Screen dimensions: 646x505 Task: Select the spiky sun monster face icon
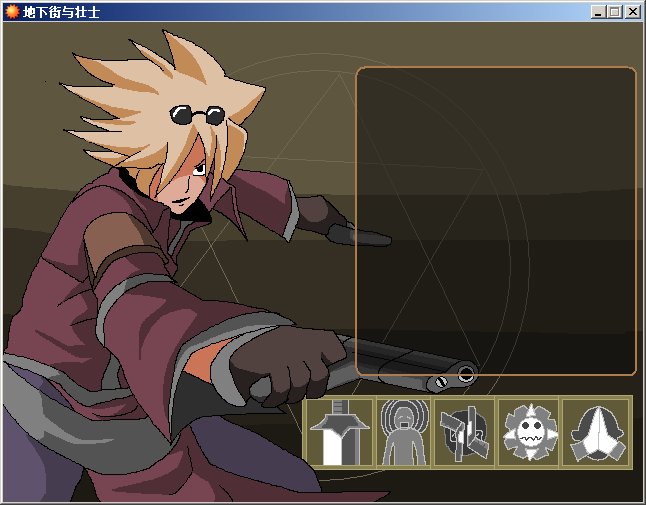(x=529, y=432)
